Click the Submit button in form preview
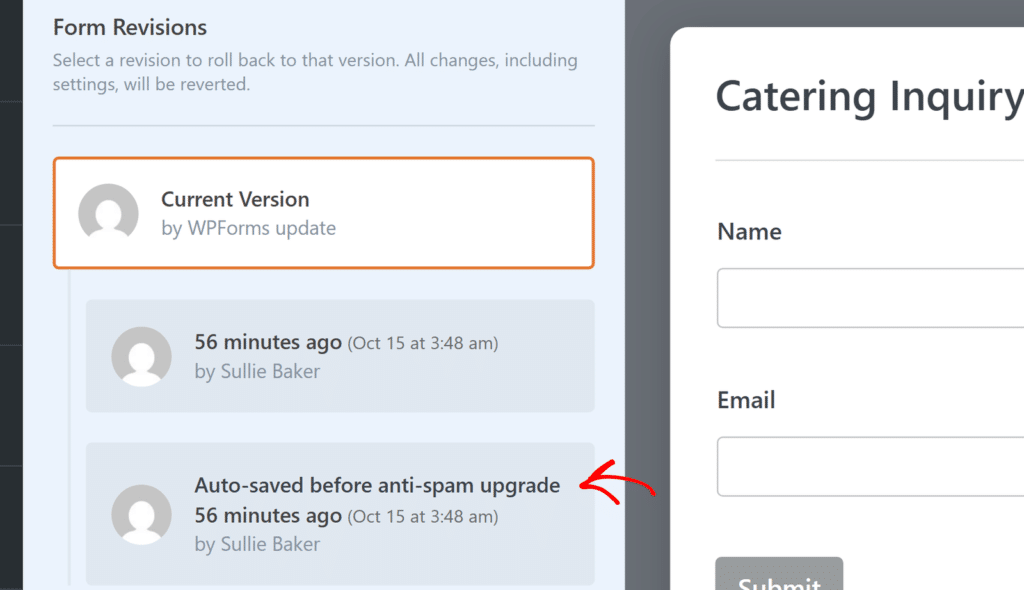 779,574
